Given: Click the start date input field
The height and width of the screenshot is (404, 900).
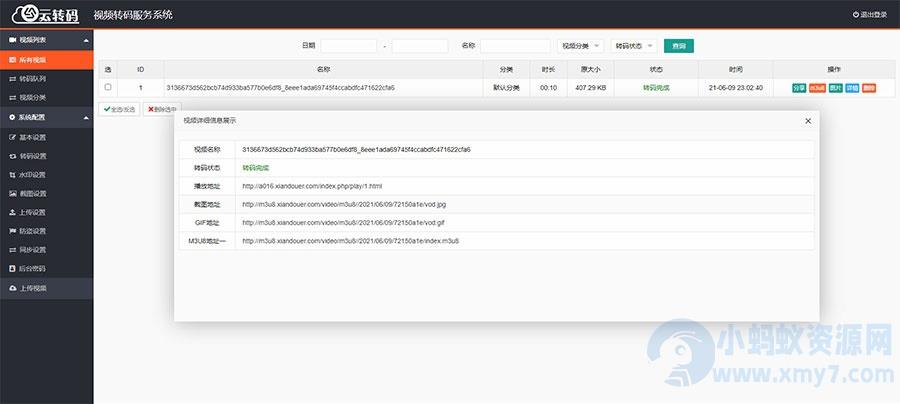Looking at the screenshot, I should [x=348, y=46].
